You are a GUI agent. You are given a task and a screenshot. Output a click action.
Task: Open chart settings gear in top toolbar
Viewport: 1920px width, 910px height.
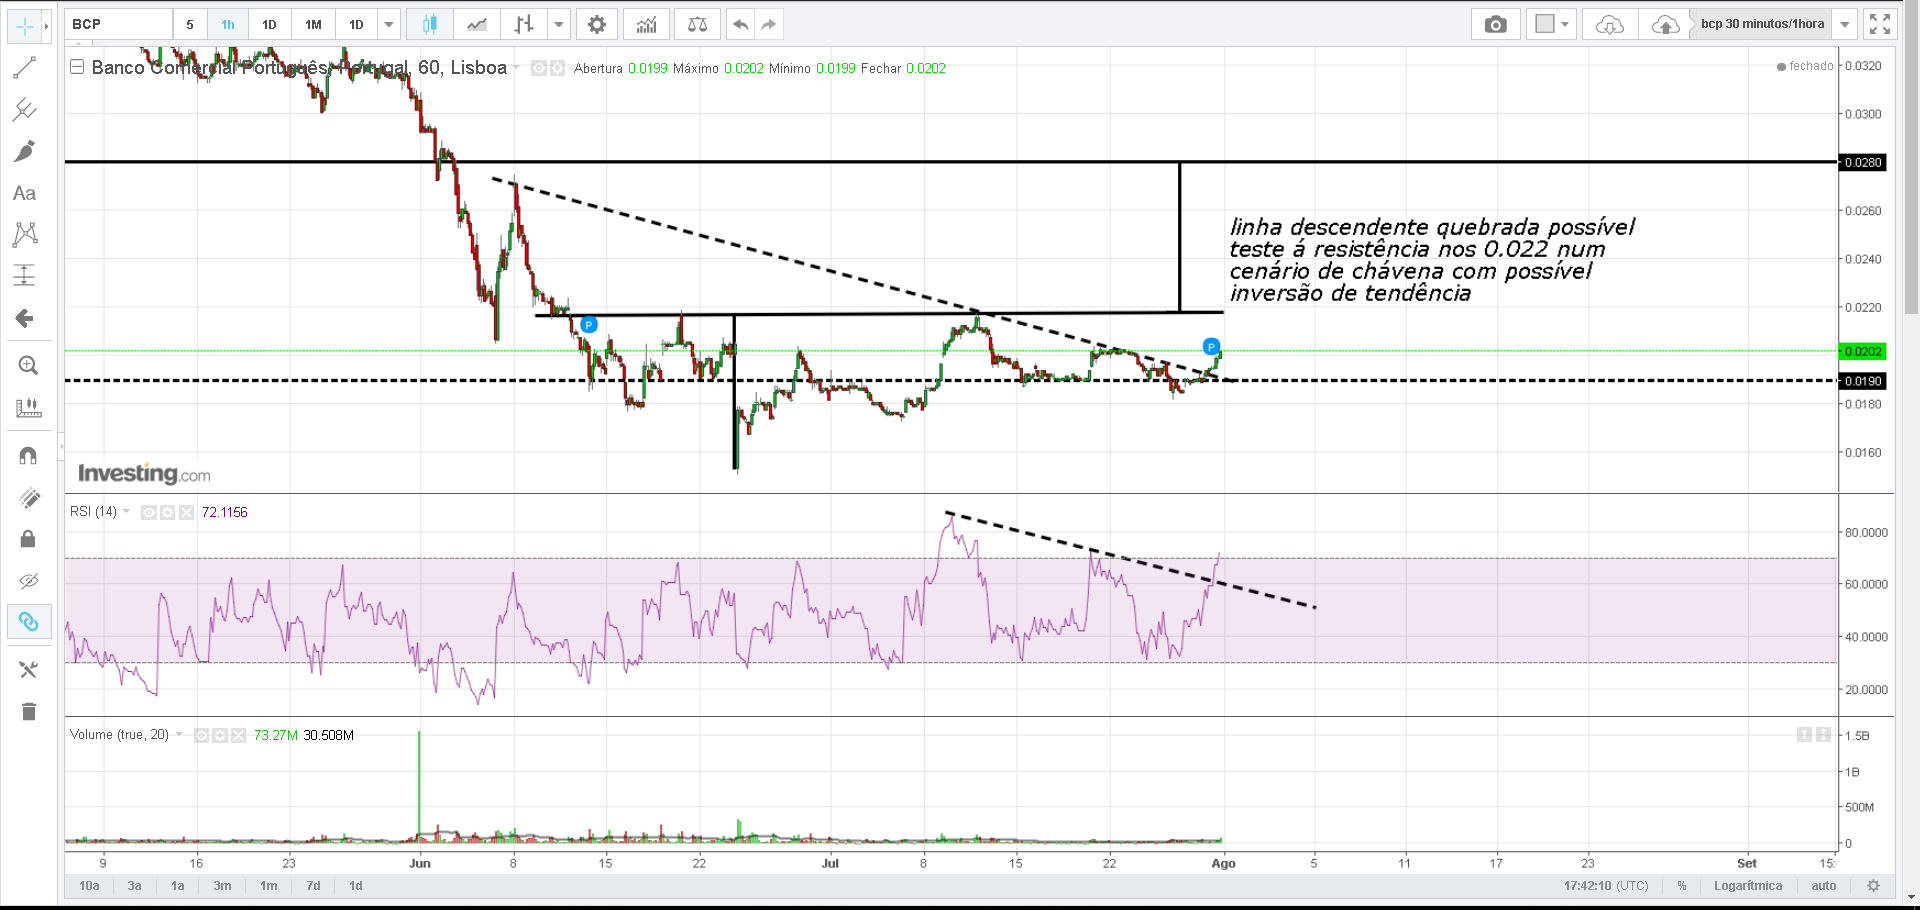pyautogui.click(x=597, y=24)
